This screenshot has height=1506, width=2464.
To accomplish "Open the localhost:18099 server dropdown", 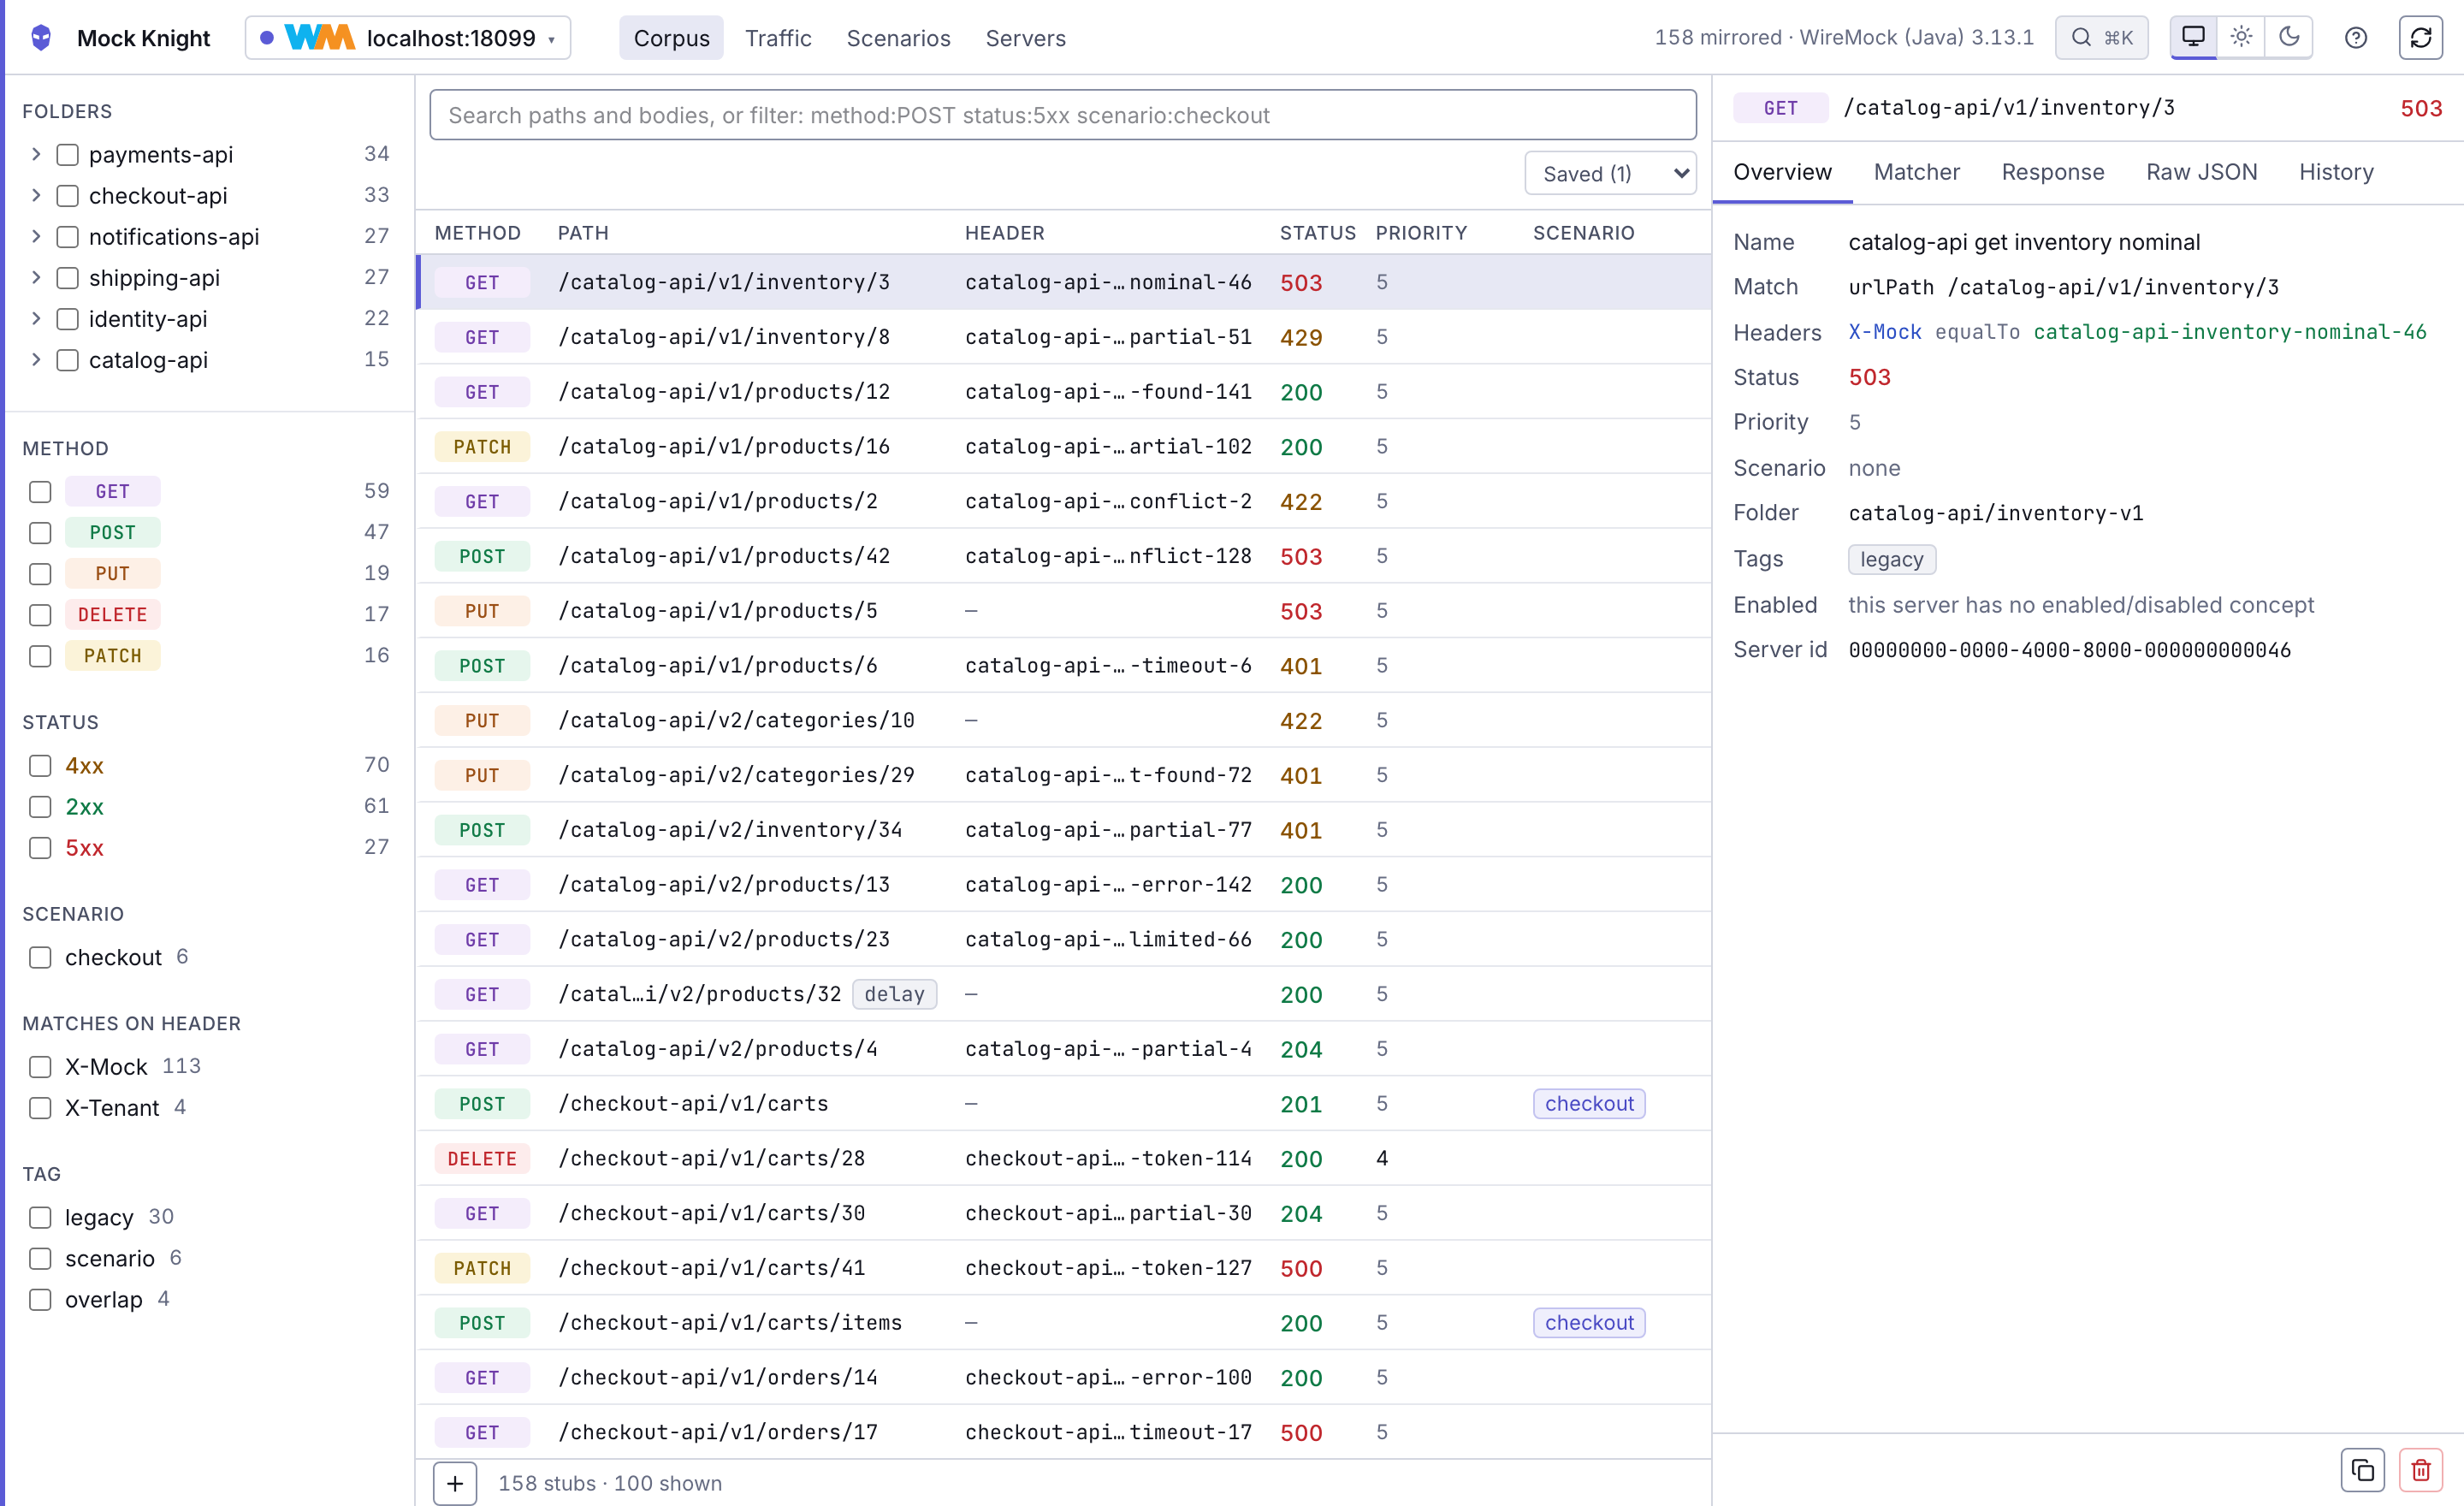I will coord(408,38).
